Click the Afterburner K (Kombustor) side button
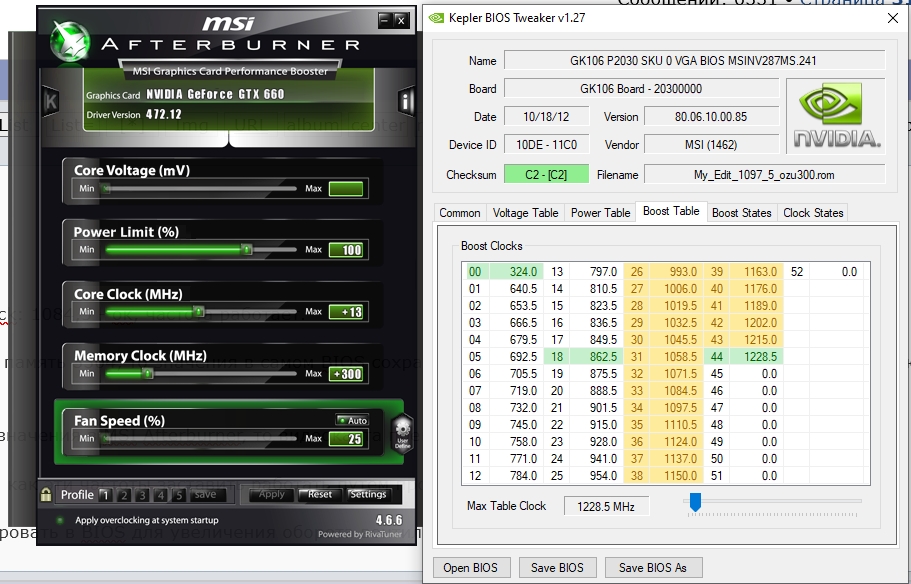 [x=50, y=101]
